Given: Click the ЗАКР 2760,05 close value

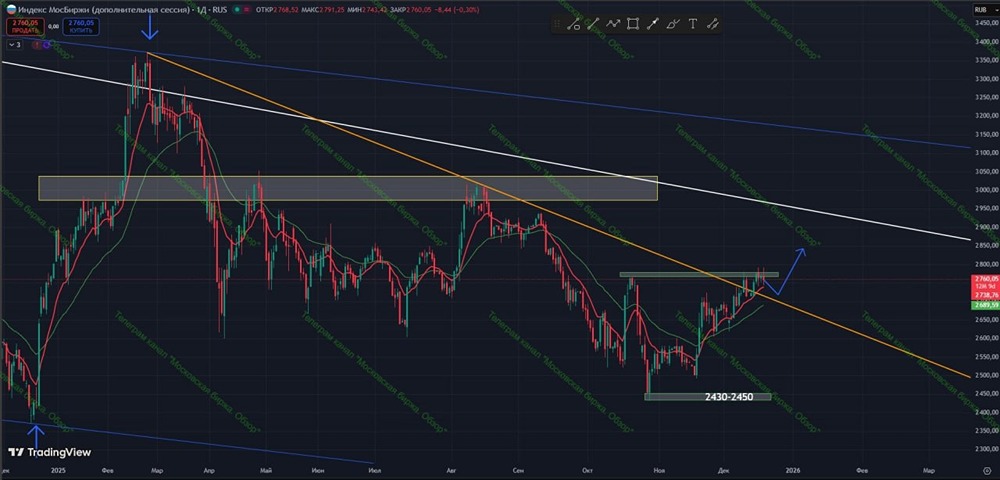Looking at the screenshot, I should click(411, 10).
